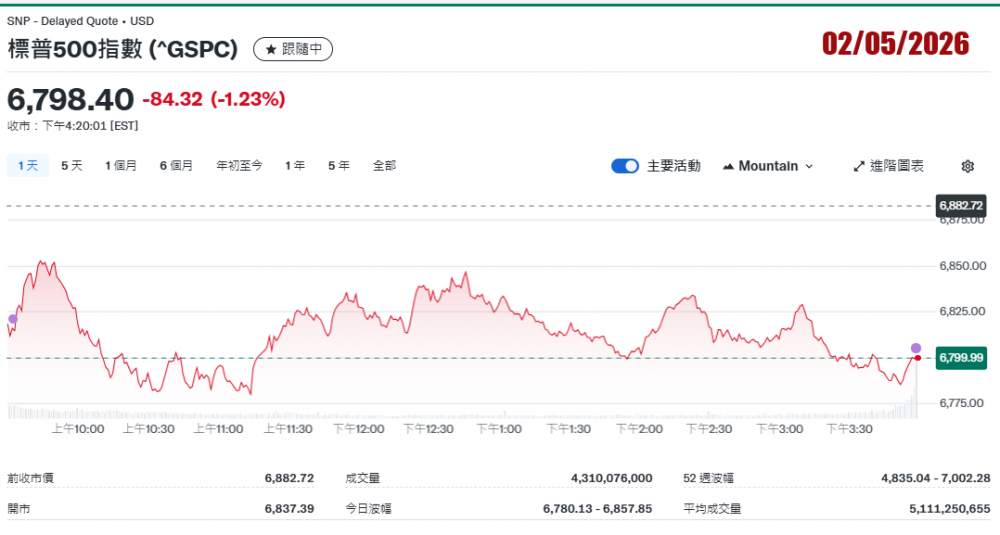Show 全部 full history range
The width and height of the screenshot is (1000, 535).
point(384,166)
